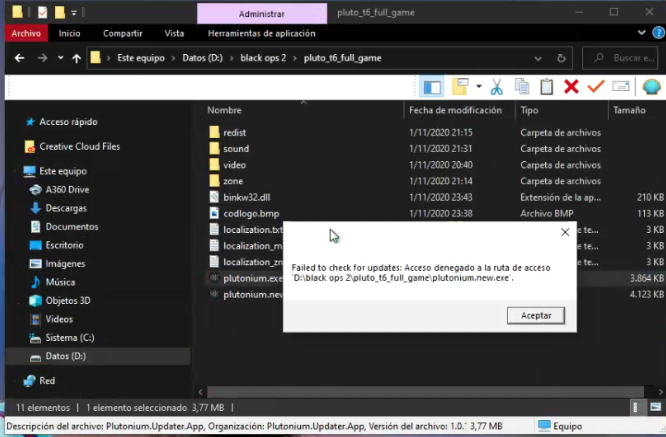Select Este equipo in the sidebar

click(x=63, y=171)
